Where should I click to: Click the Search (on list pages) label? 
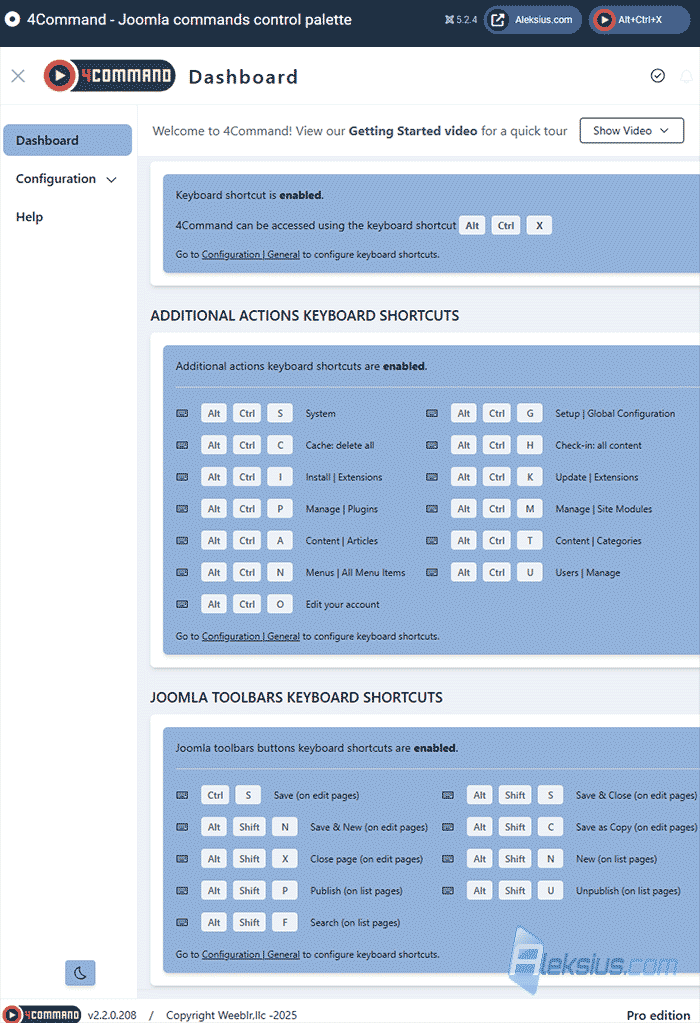click(356, 923)
